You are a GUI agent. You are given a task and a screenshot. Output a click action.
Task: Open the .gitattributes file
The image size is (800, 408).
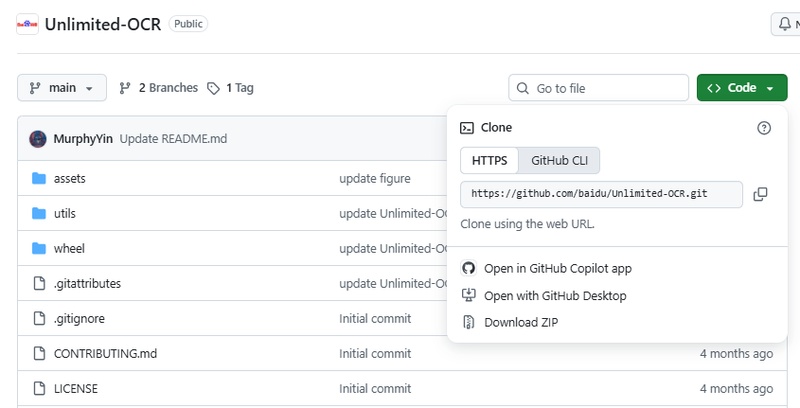[x=87, y=284]
